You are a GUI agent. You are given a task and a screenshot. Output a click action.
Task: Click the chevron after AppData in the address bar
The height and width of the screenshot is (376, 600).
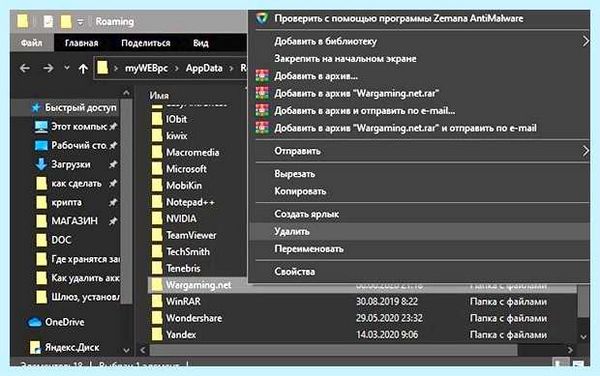[231, 68]
